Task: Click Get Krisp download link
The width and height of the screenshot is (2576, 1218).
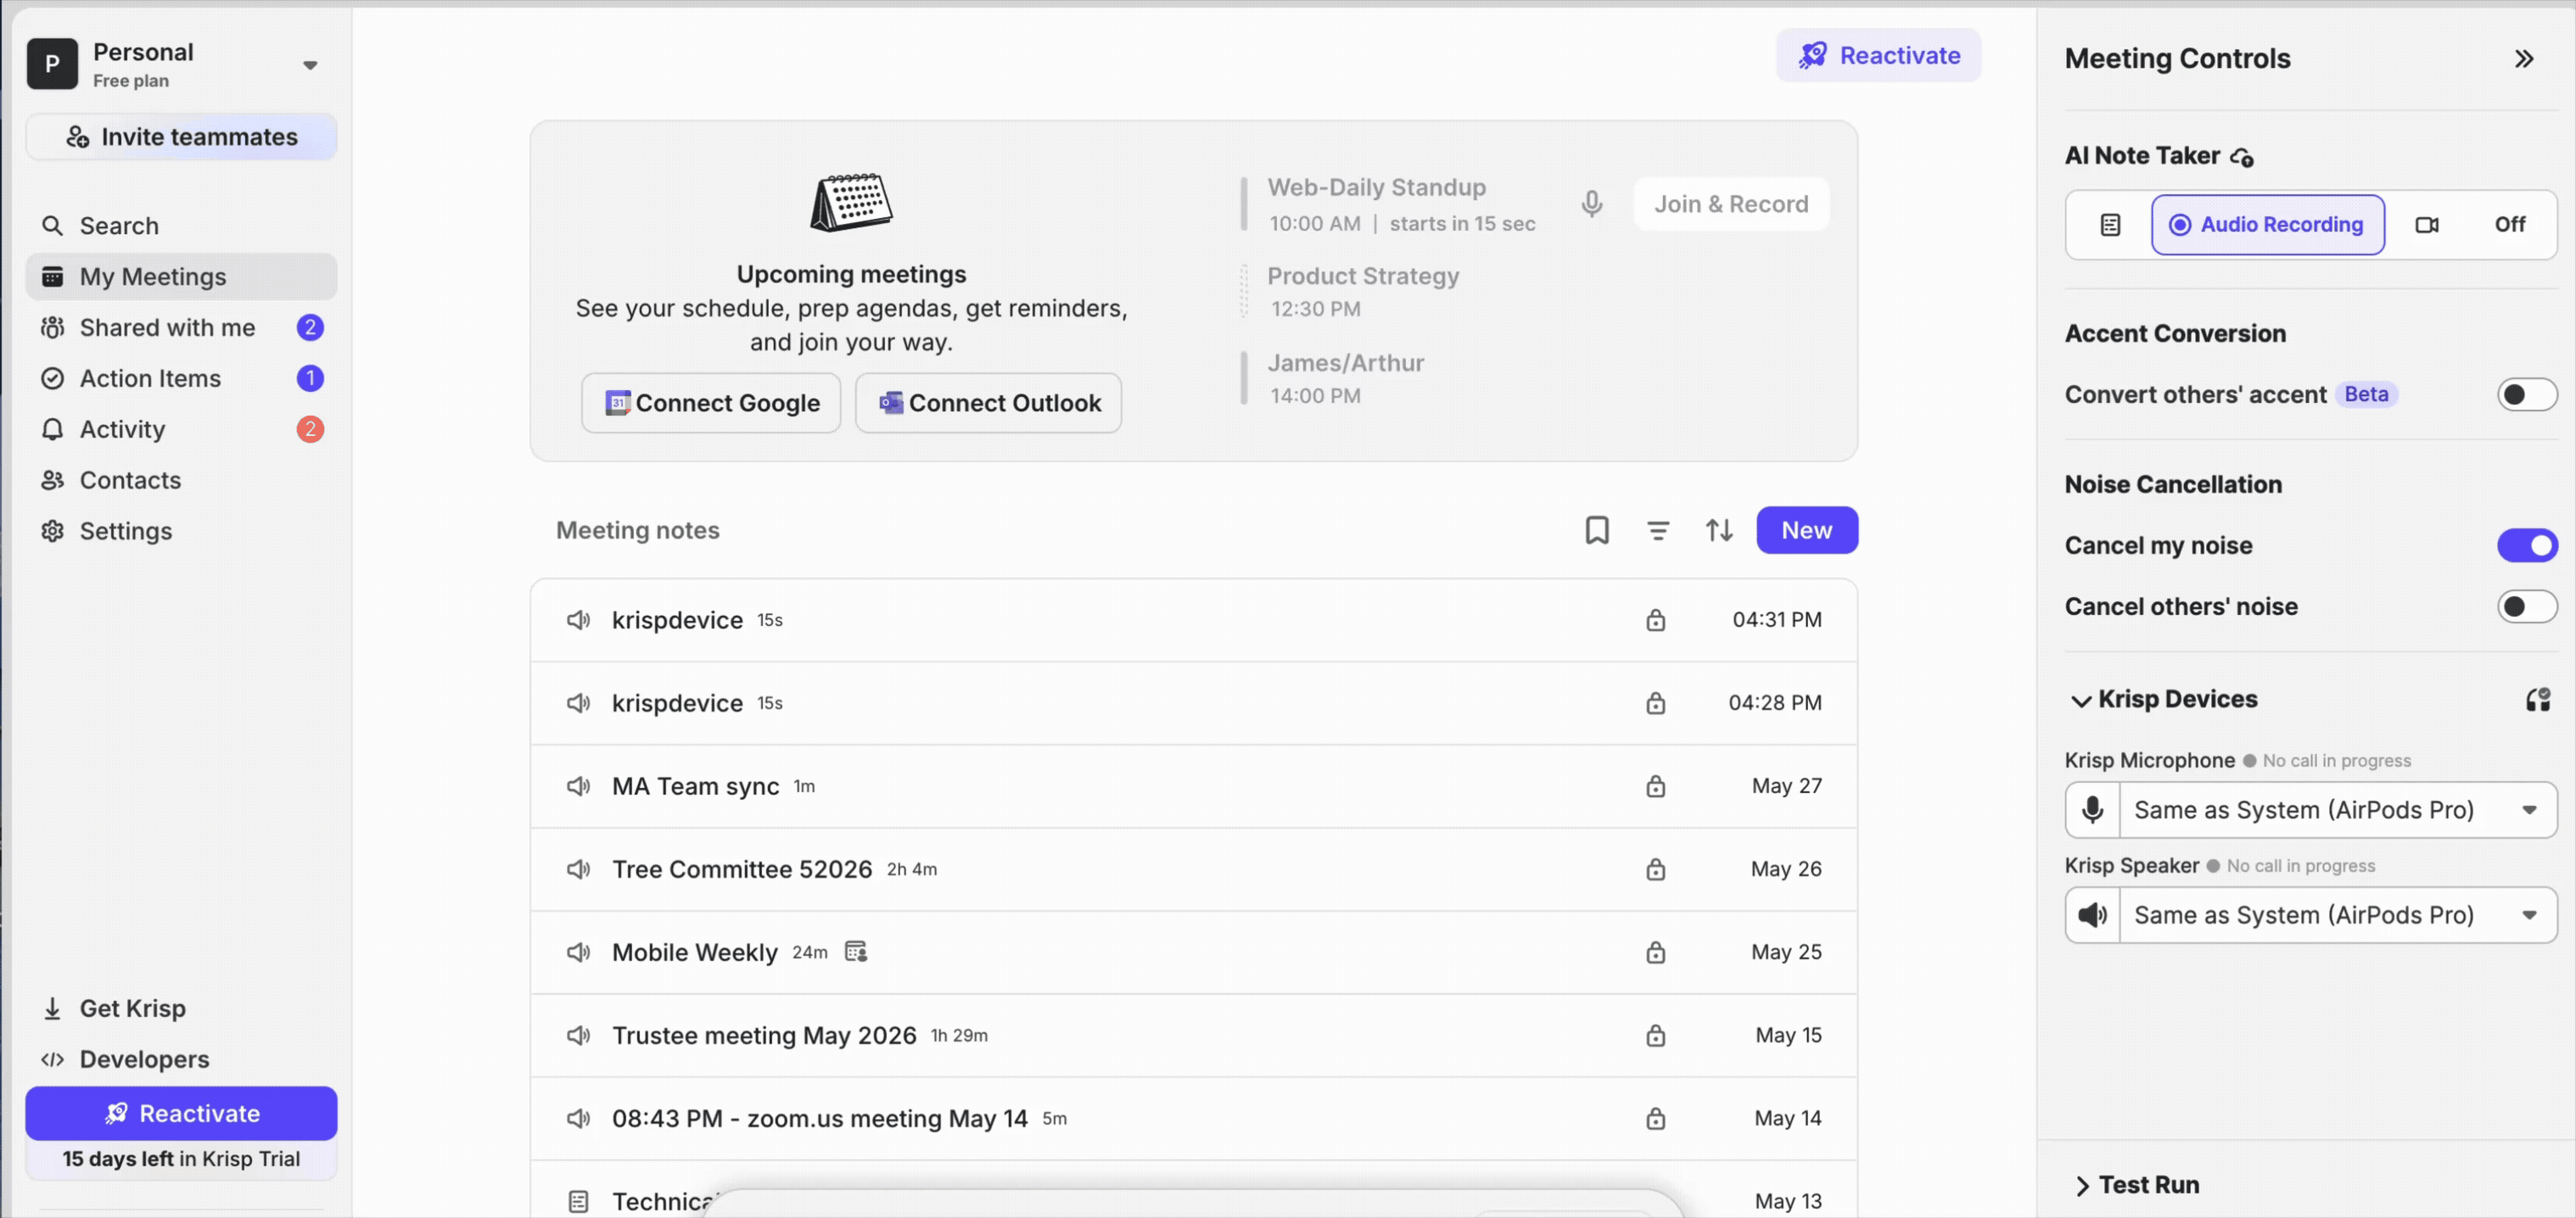Action: (x=181, y=1009)
